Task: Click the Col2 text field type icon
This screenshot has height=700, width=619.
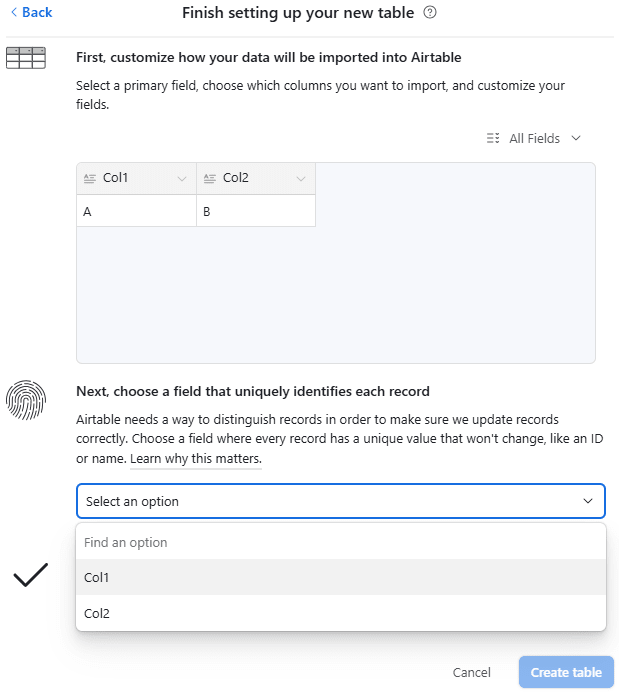Action: point(210,179)
